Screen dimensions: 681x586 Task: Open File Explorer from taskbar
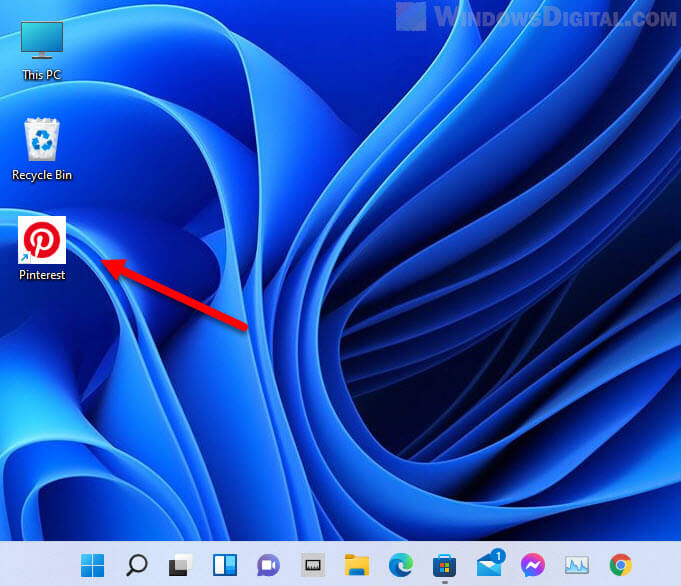tap(357, 565)
